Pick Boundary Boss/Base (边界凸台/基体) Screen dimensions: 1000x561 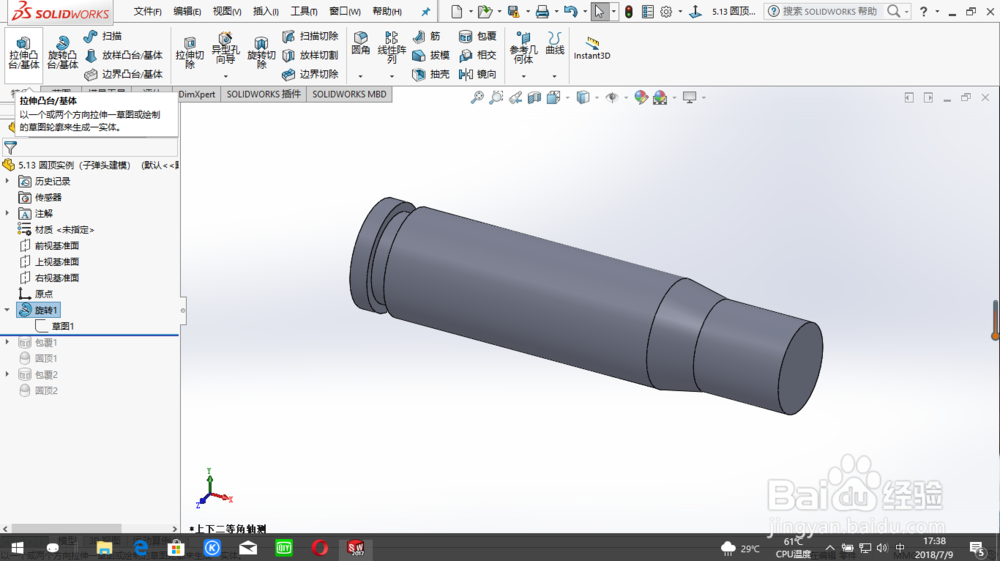(x=124, y=75)
